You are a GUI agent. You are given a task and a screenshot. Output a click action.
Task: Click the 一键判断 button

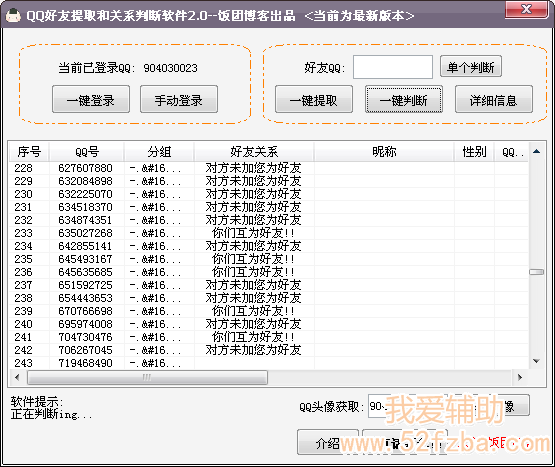404,99
